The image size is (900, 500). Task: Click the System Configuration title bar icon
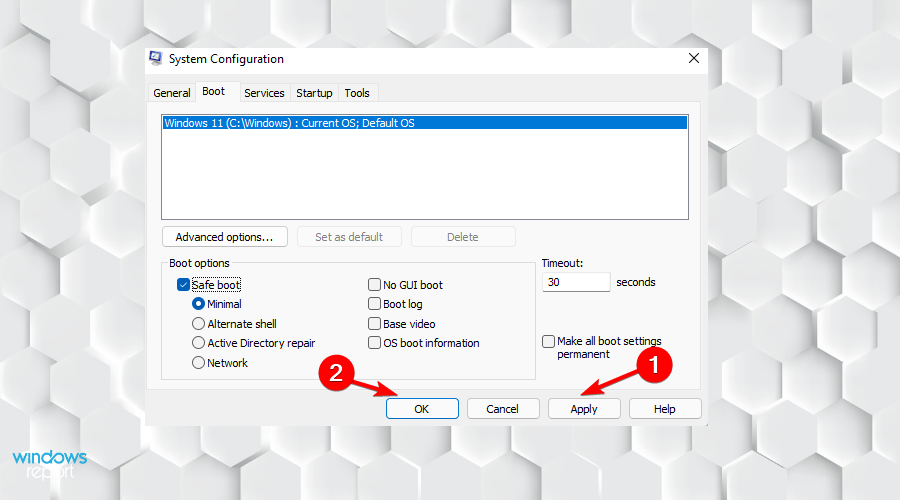(x=155, y=59)
